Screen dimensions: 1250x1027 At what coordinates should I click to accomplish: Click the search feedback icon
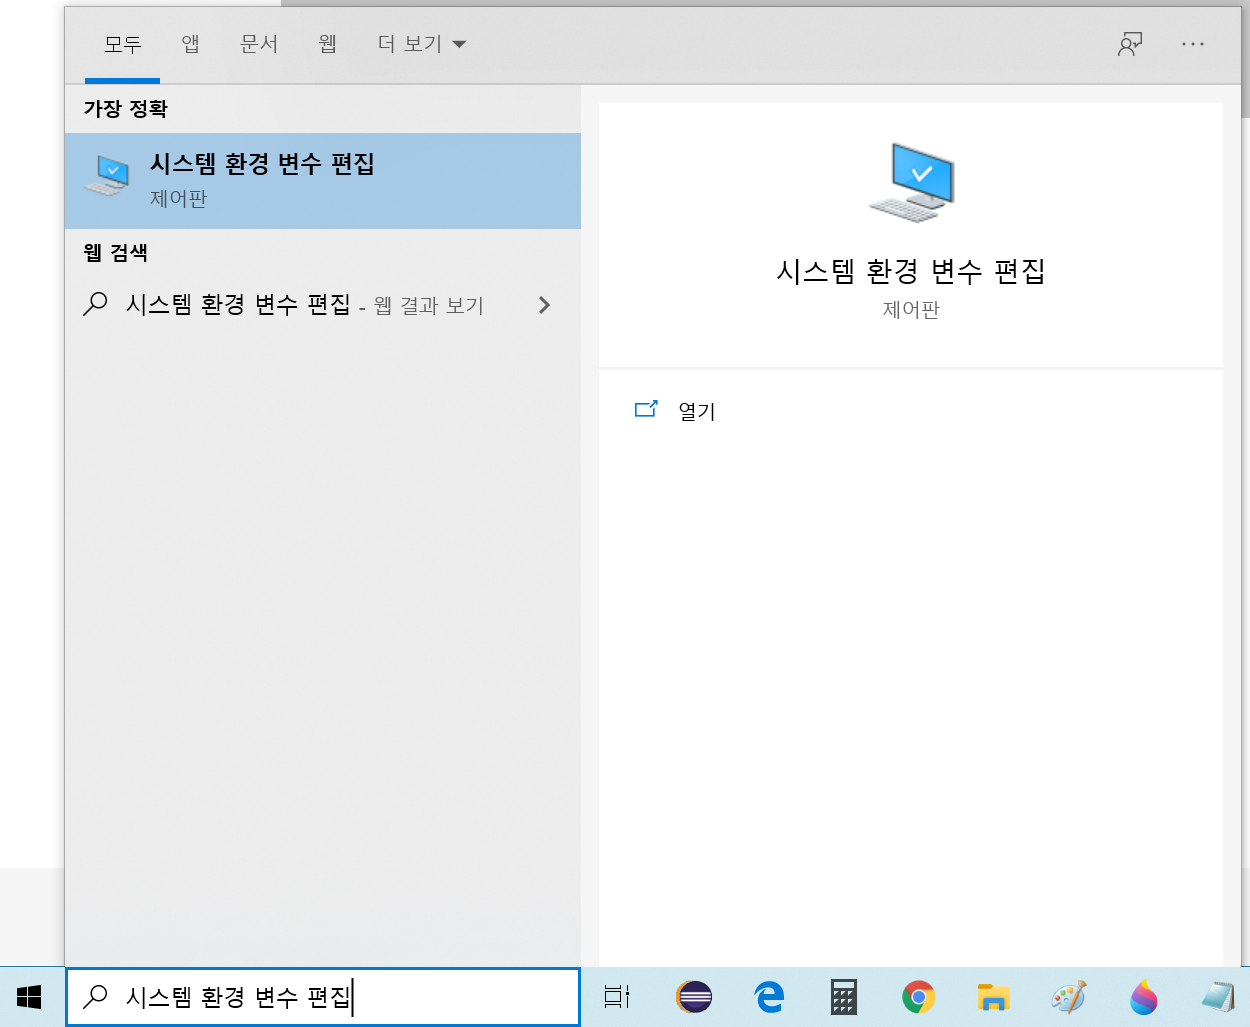(1130, 44)
